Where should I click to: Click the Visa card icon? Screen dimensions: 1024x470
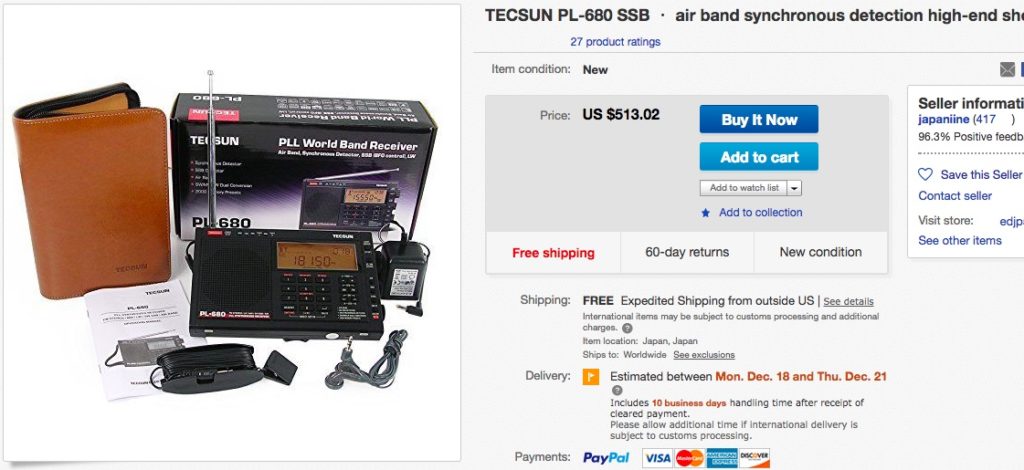click(x=658, y=458)
